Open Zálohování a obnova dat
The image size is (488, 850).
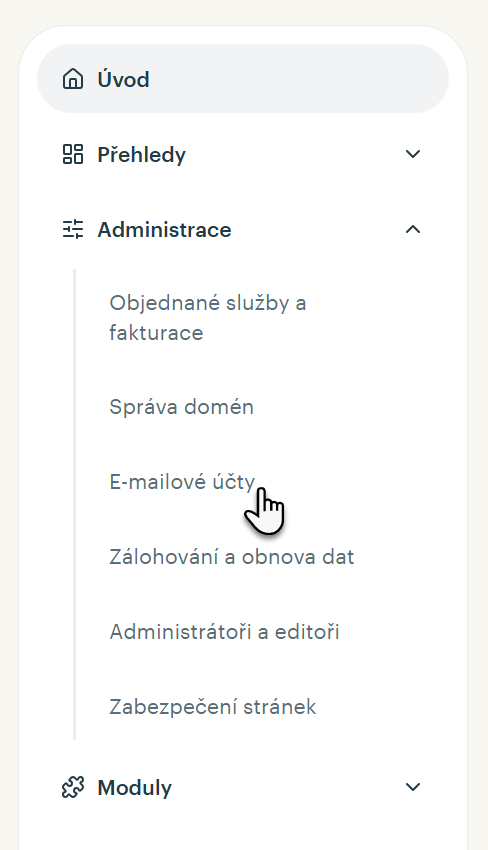[x=232, y=557]
